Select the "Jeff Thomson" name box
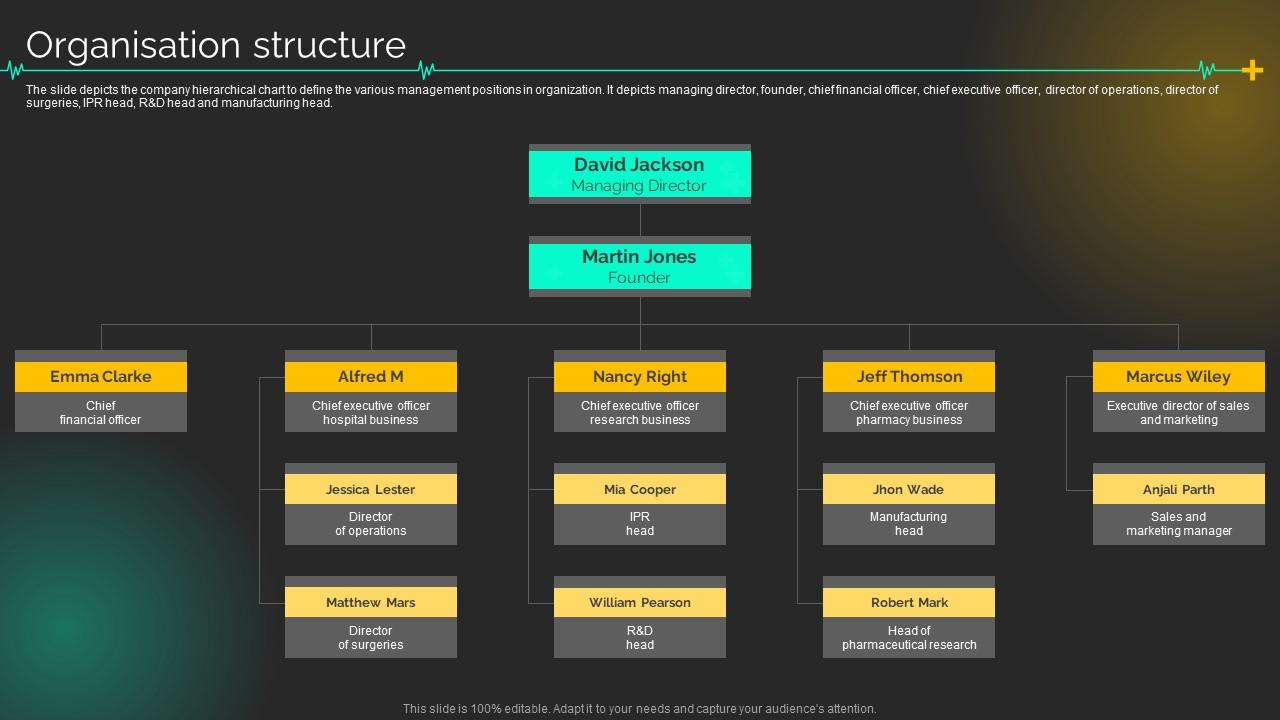The height and width of the screenshot is (720, 1280). (909, 376)
